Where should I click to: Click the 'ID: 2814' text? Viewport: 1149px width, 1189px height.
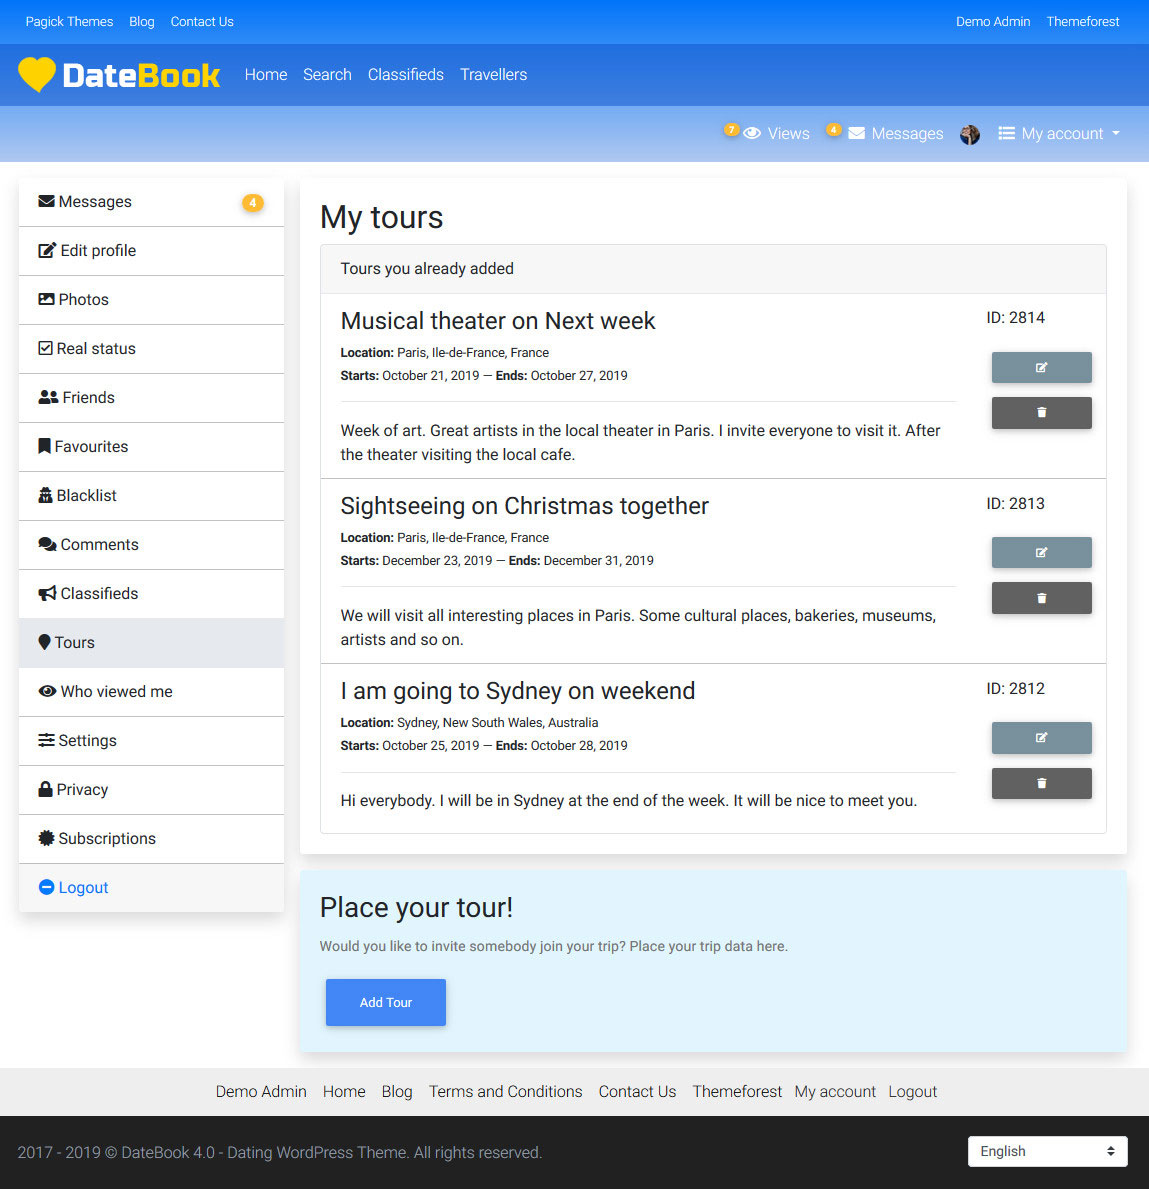click(x=1016, y=318)
